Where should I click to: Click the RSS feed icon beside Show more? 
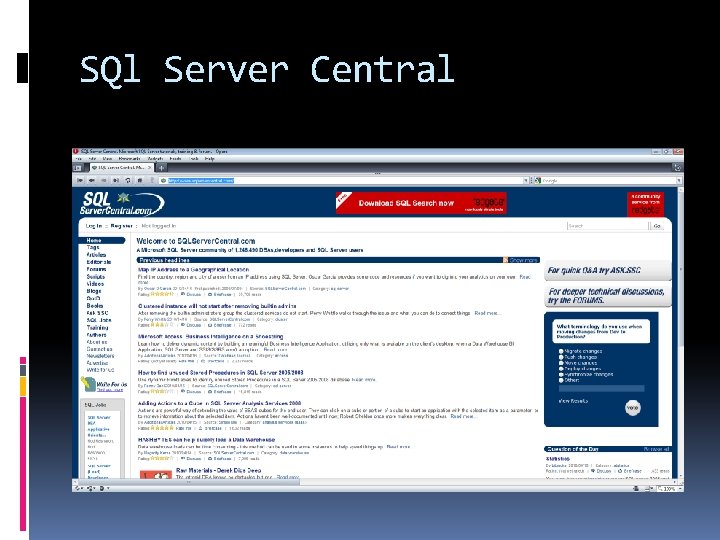click(x=506, y=260)
